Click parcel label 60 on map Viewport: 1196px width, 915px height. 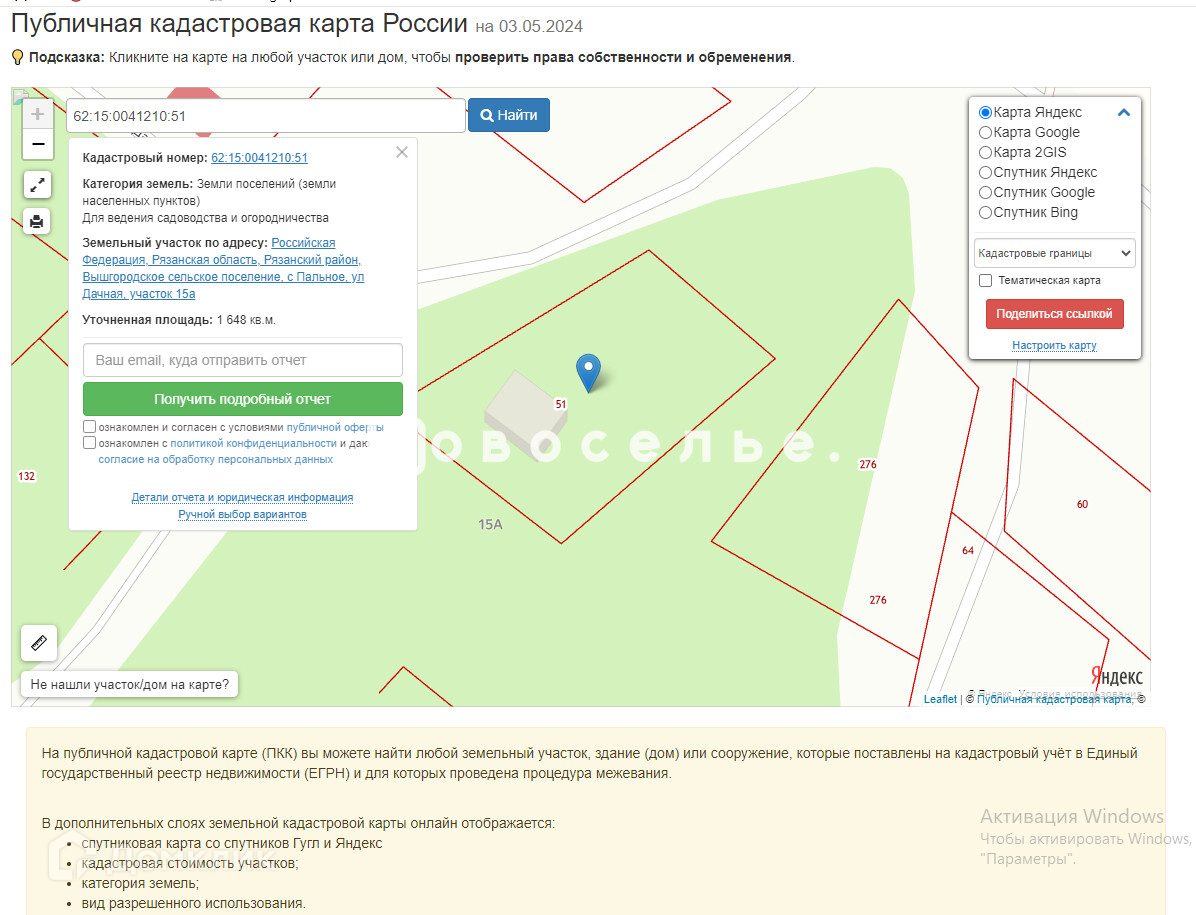[1082, 504]
